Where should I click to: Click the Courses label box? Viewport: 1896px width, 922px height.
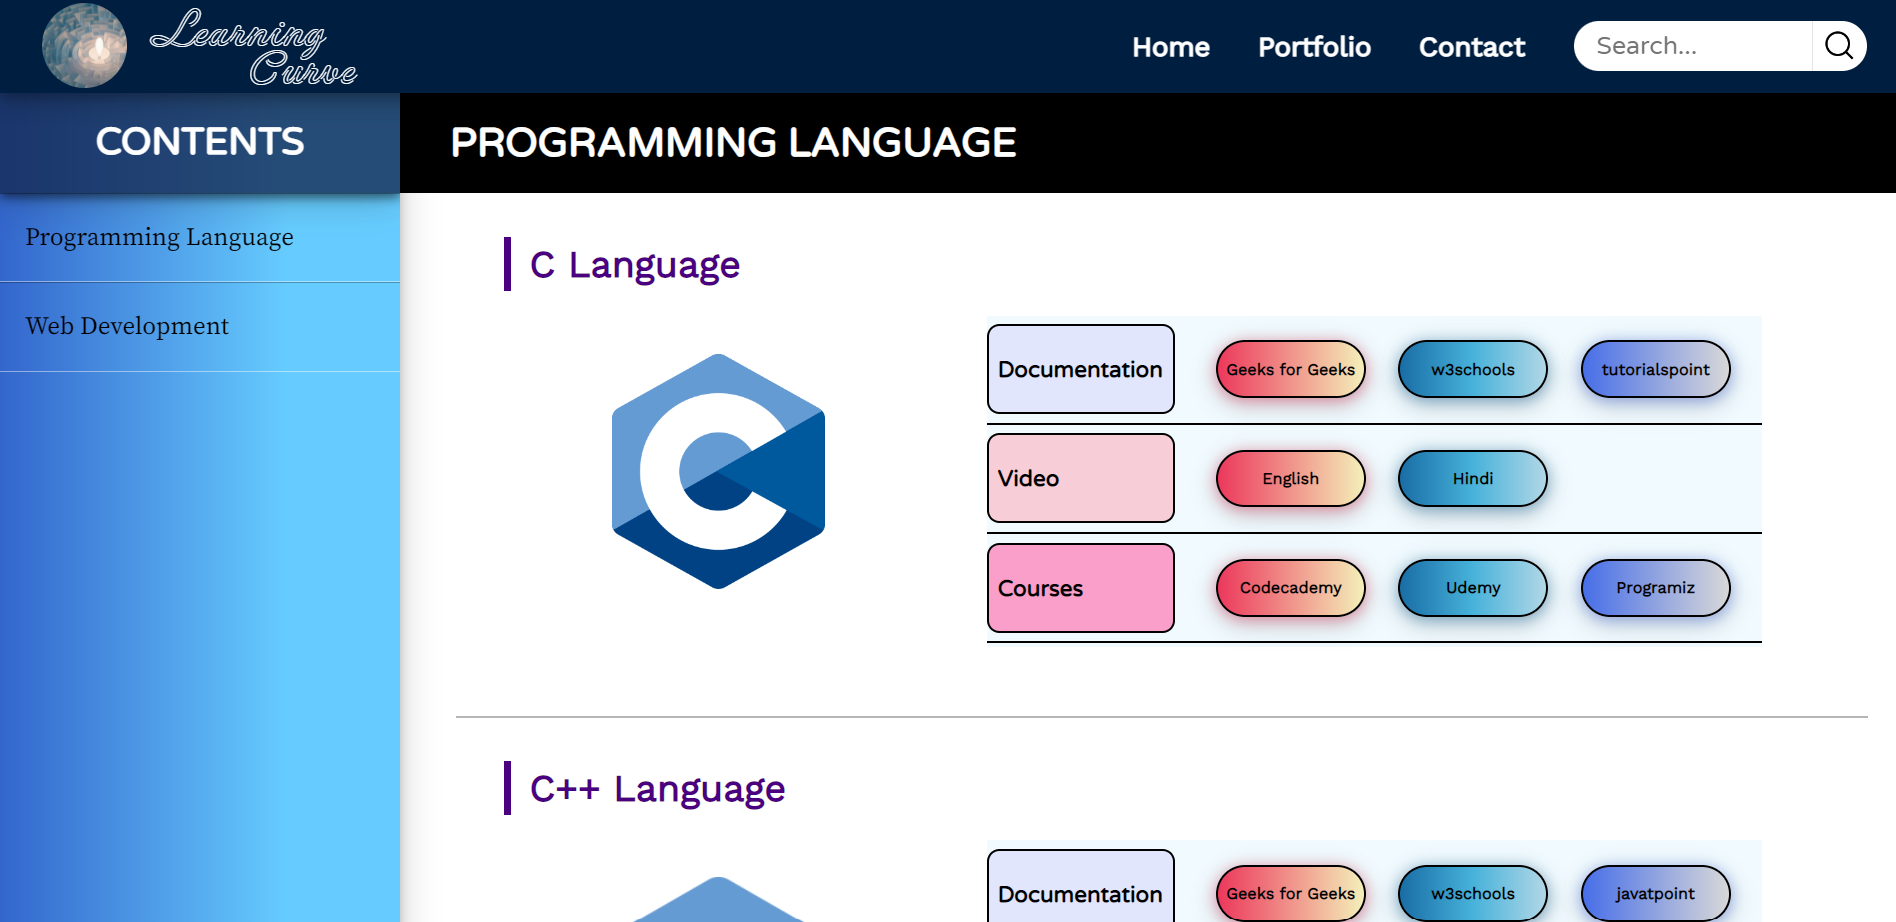1081,588
